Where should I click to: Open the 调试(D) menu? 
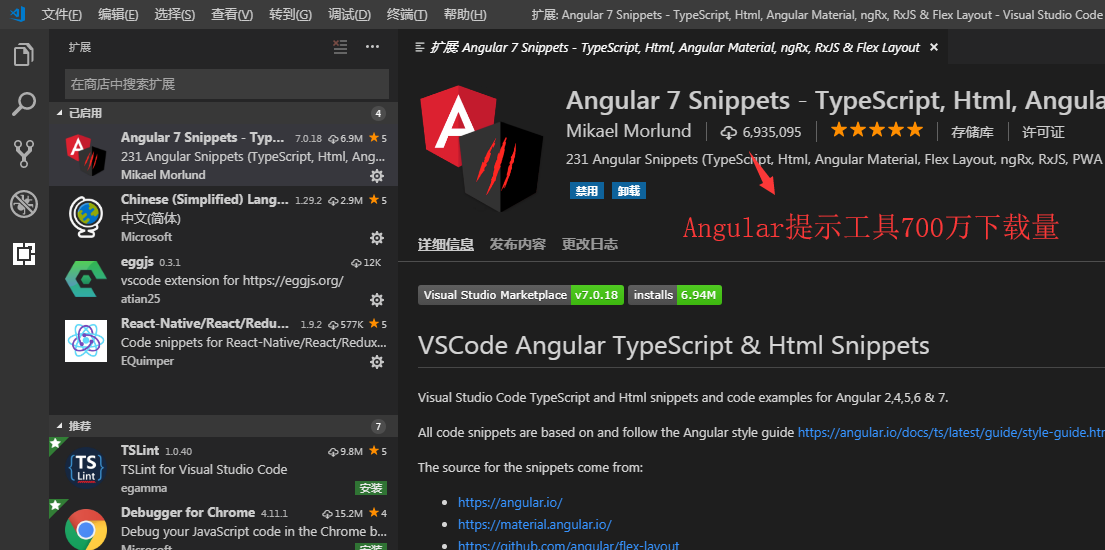click(349, 14)
